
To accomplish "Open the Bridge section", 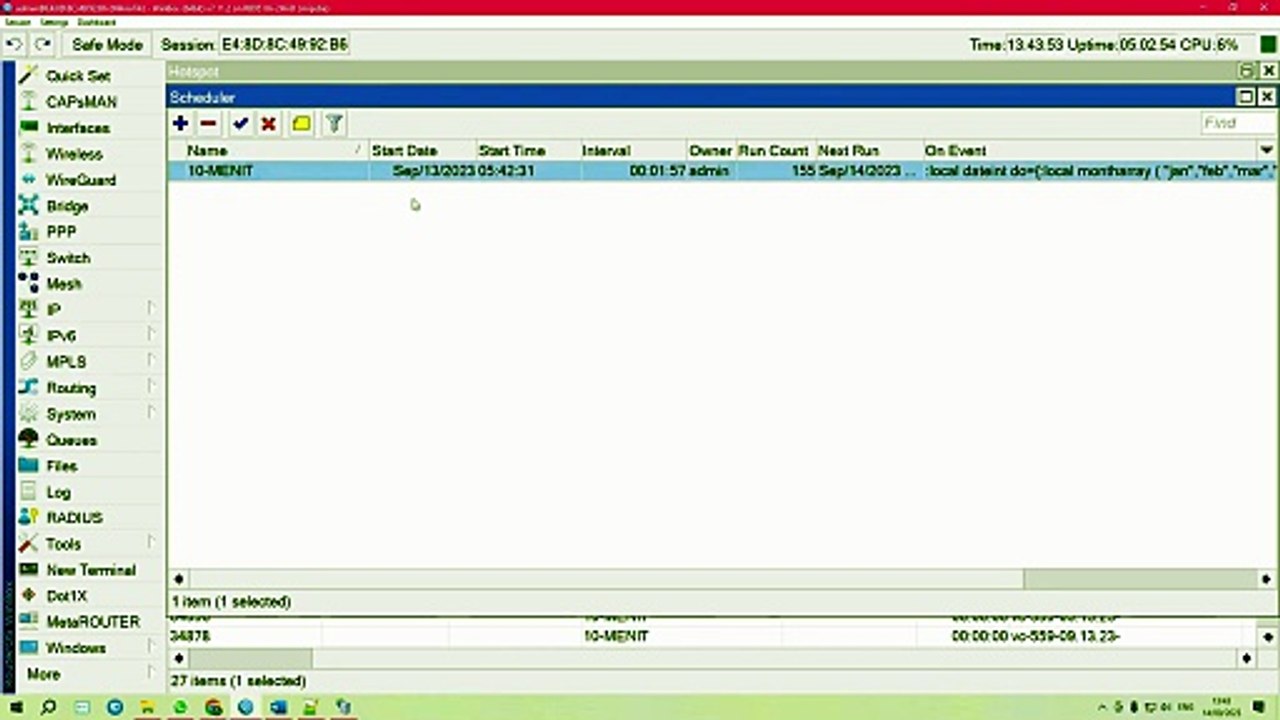I will [67, 206].
